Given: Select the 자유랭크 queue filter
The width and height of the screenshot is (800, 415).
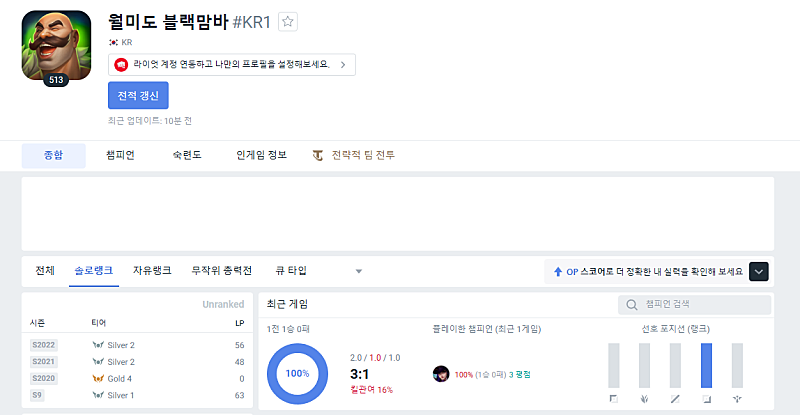Looking at the screenshot, I should pyautogui.click(x=152, y=270).
